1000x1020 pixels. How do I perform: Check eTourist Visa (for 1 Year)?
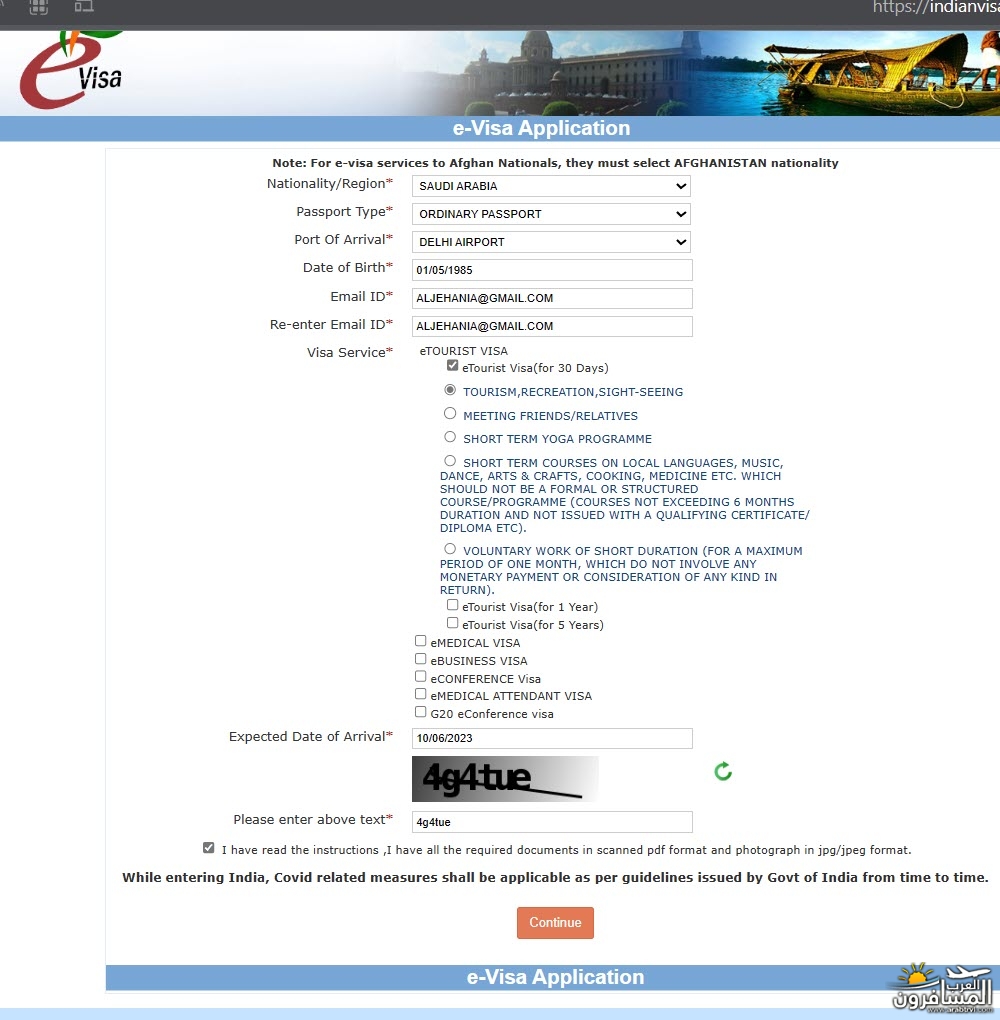click(452, 604)
